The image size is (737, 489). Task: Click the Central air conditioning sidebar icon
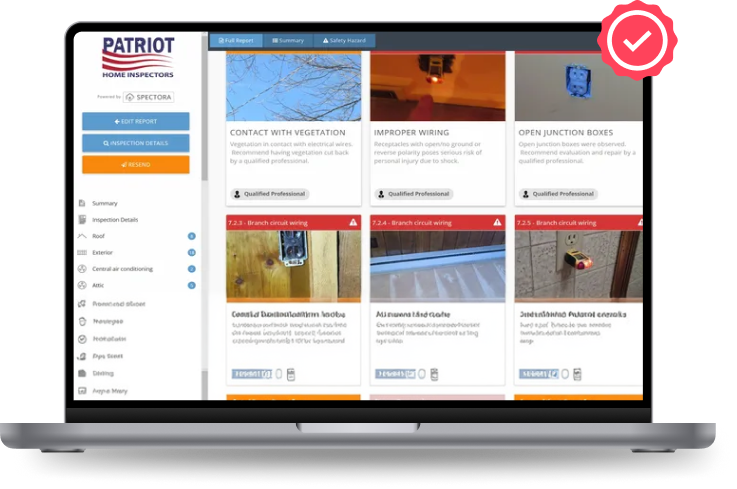[x=81, y=269]
